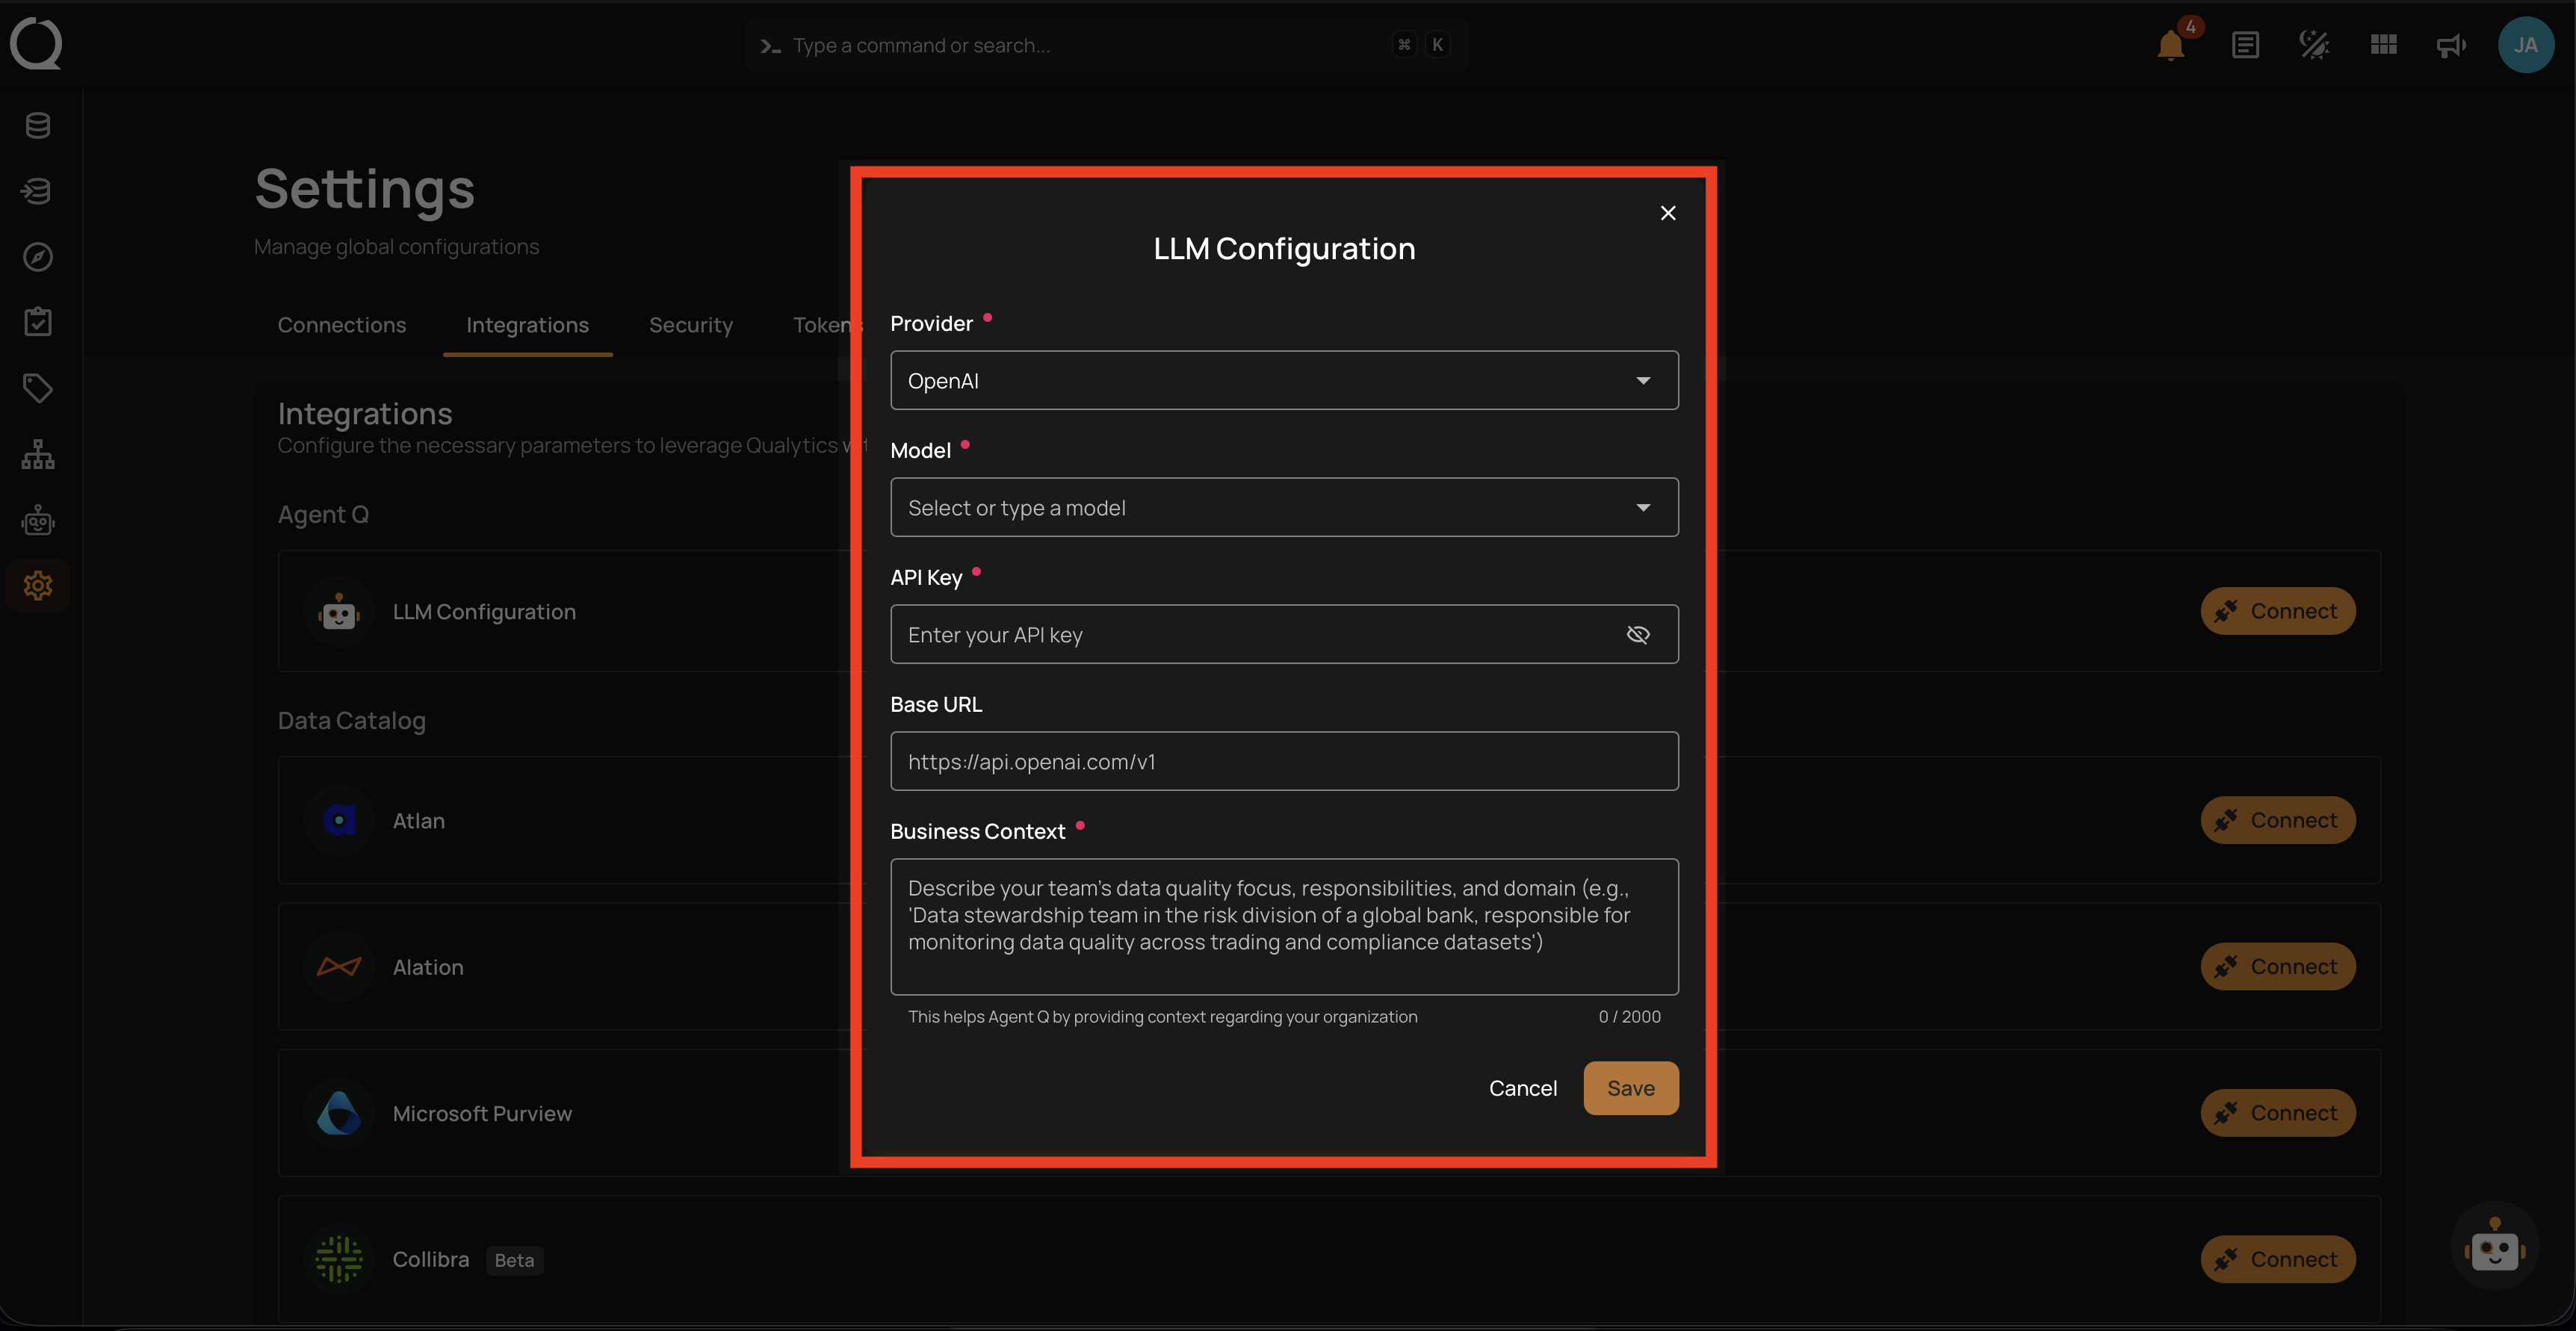Click the LLM Configuration dialog title
Screen dimensions: 2576x1331
coord(1284,248)
